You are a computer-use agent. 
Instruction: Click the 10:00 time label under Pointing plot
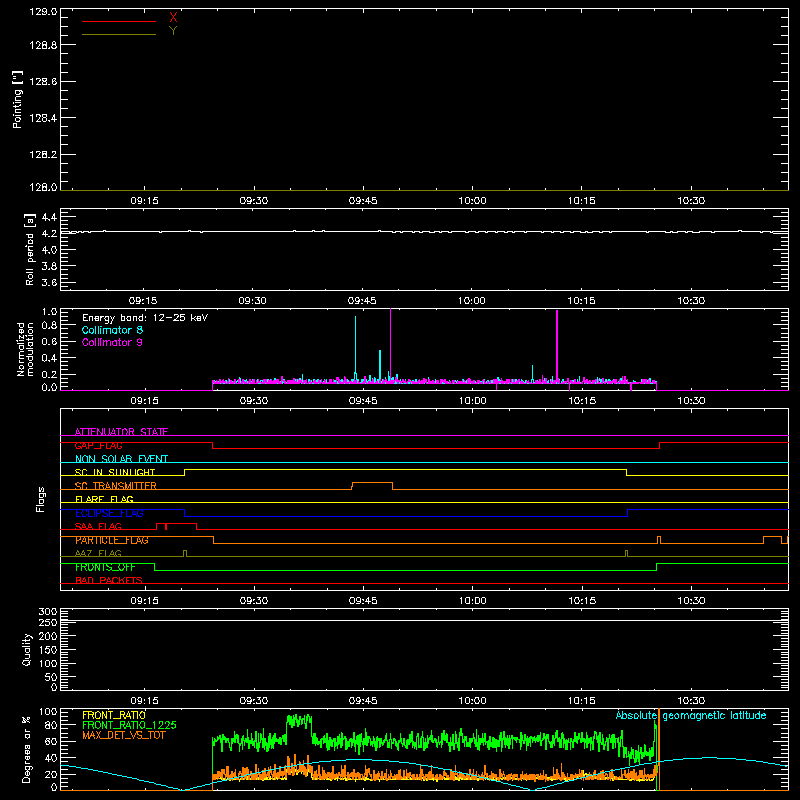[x=472, y=201]
